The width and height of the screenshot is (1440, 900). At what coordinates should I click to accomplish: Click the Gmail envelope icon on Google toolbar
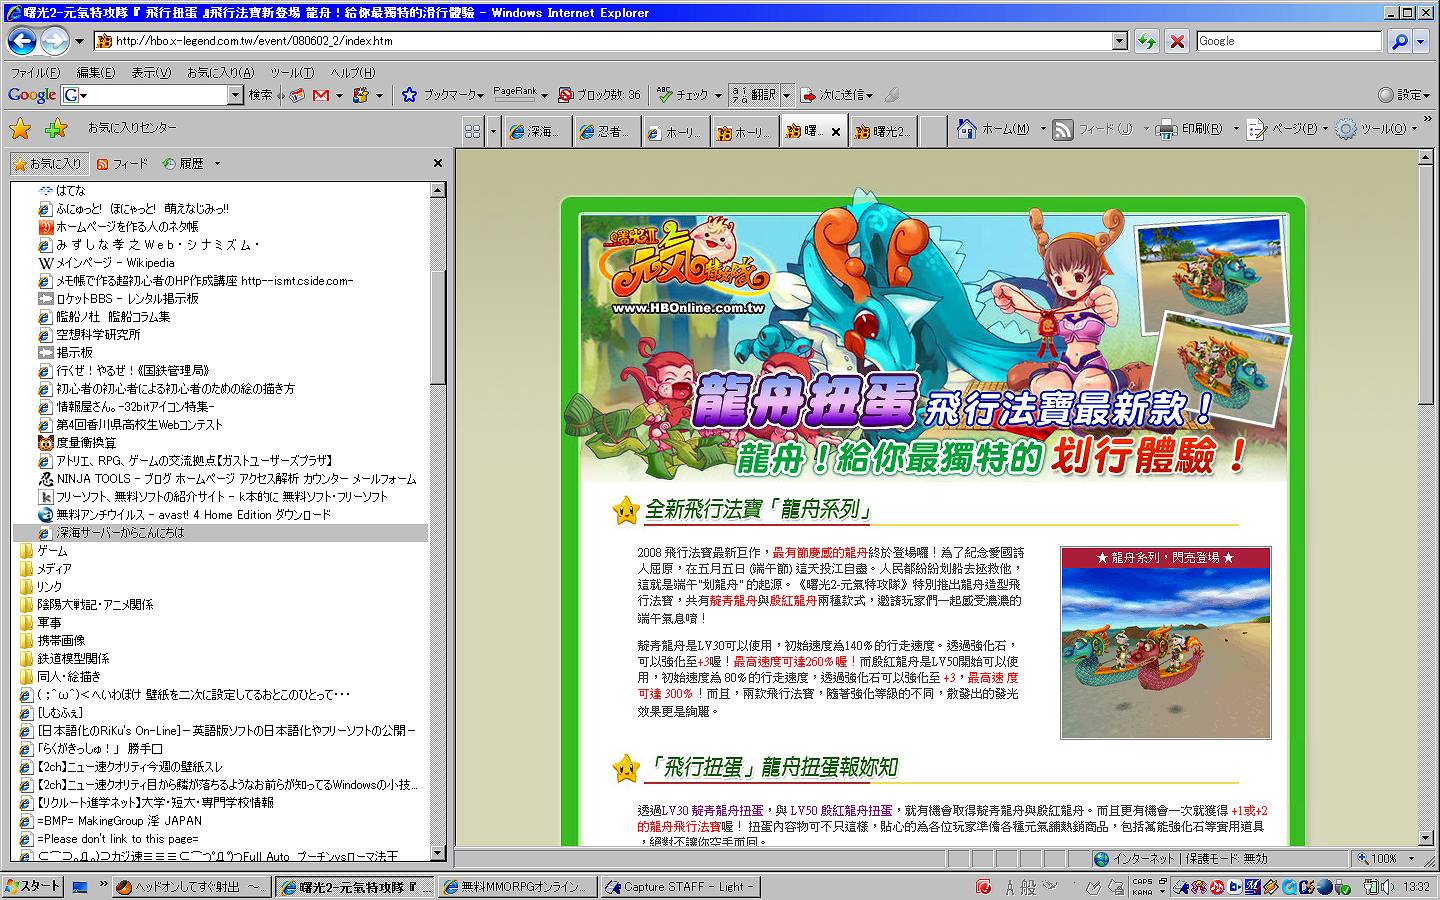[321, 95]
